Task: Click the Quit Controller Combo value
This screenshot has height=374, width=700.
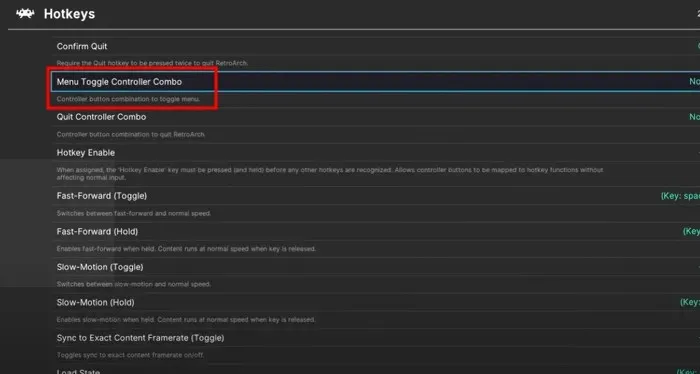Action: click(694, 117)
